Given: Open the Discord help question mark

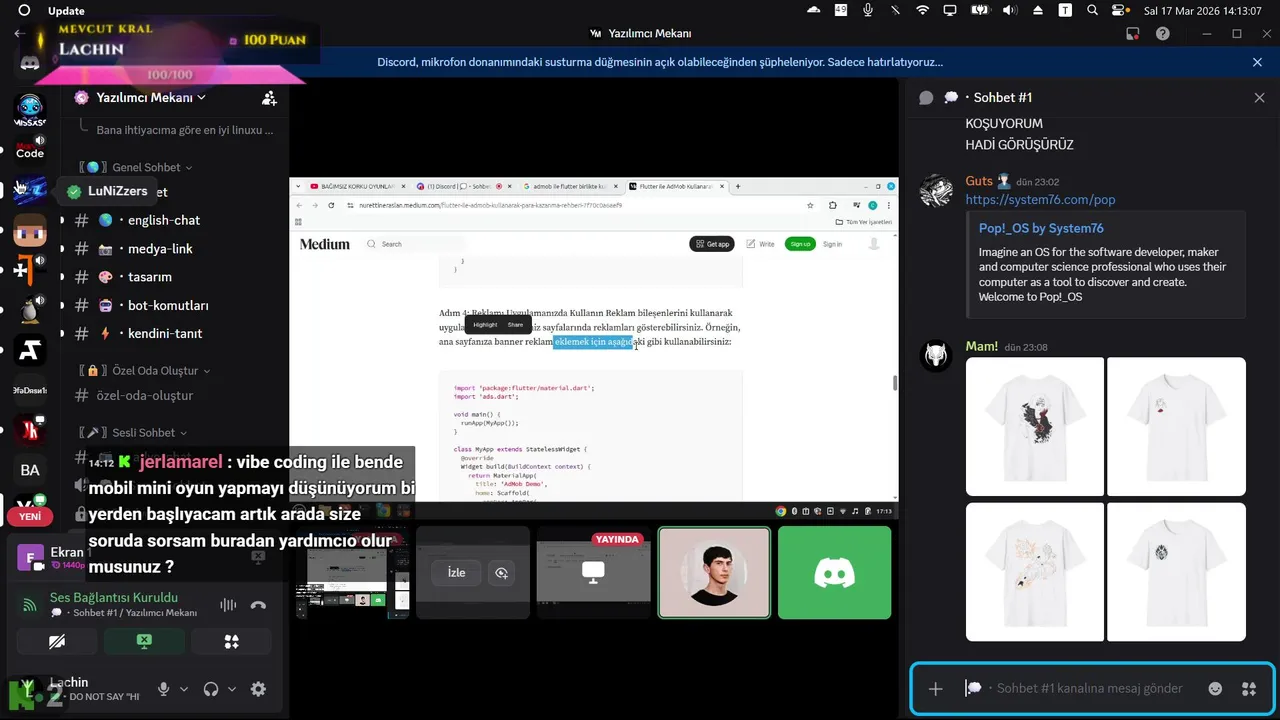Looking at the screenshot, I should coord(1162,33).
